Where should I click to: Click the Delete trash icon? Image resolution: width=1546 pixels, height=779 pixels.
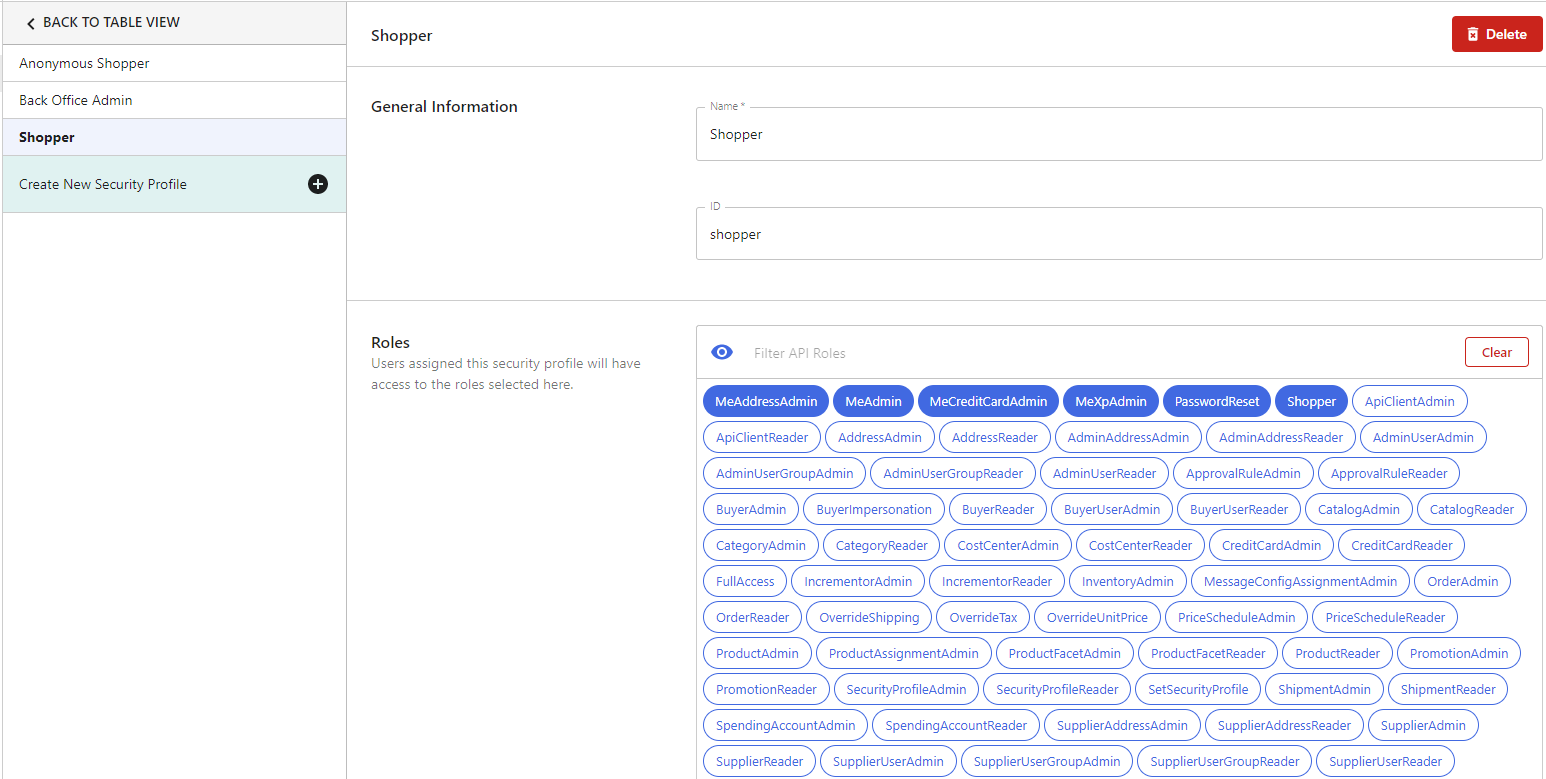pos(1471,33)
